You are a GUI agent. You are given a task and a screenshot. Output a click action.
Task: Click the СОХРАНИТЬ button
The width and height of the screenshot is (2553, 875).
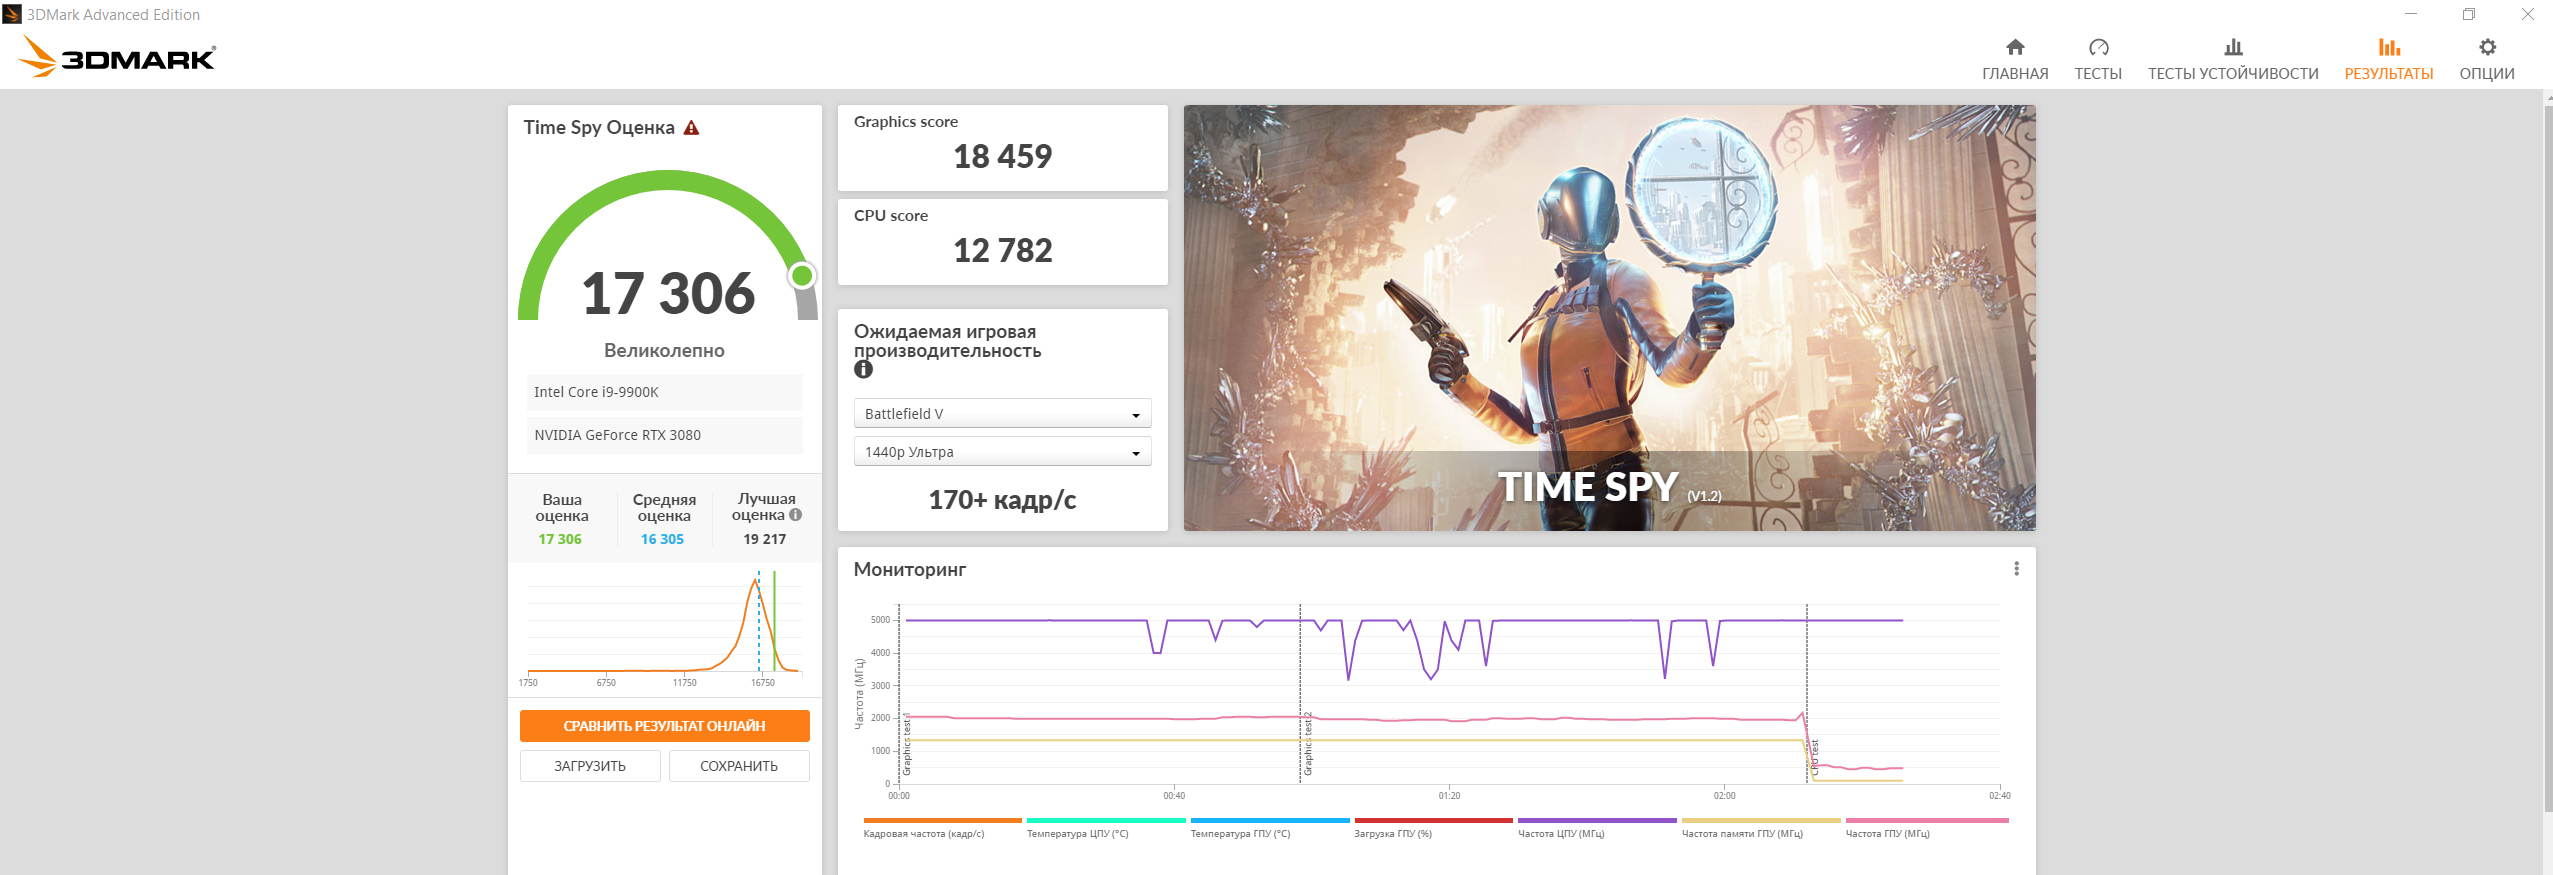click(739, 766)
